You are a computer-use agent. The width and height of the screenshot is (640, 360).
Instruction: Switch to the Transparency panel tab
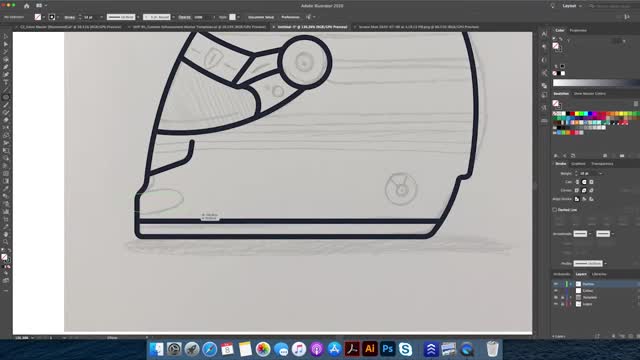click(602, 164)
